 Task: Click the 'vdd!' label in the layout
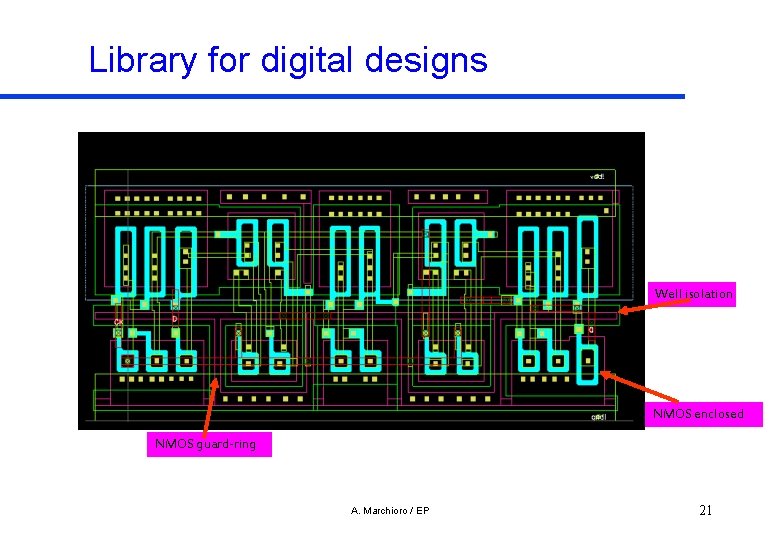597,177
